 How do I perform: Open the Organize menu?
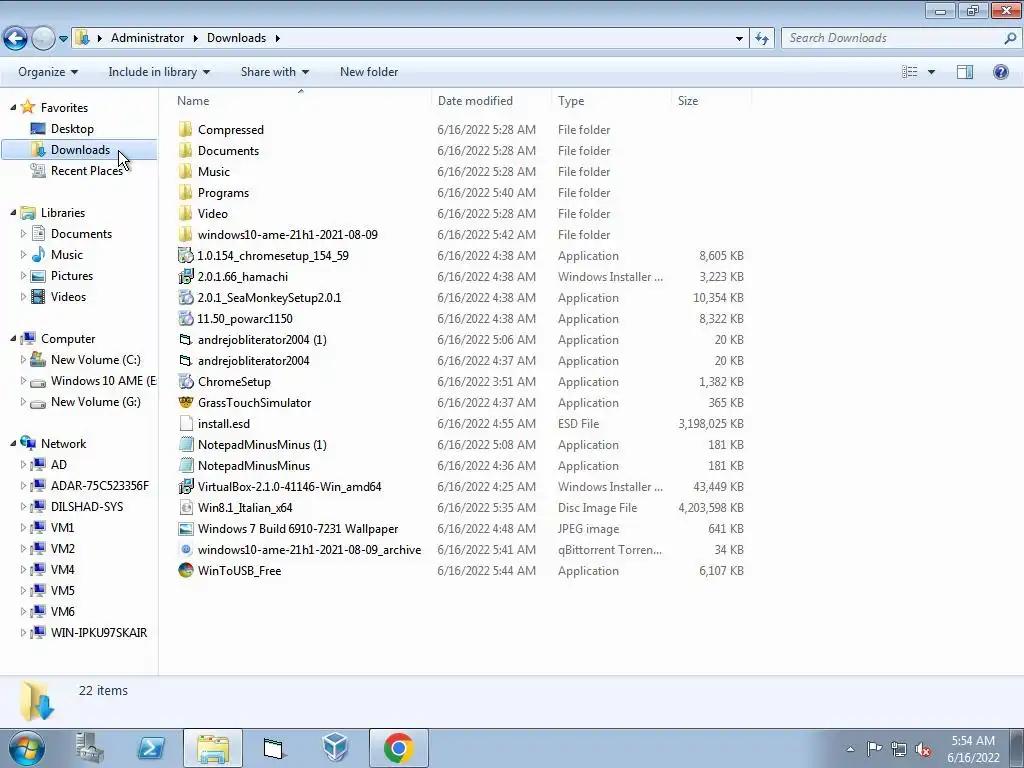click(x=48, y=72)
